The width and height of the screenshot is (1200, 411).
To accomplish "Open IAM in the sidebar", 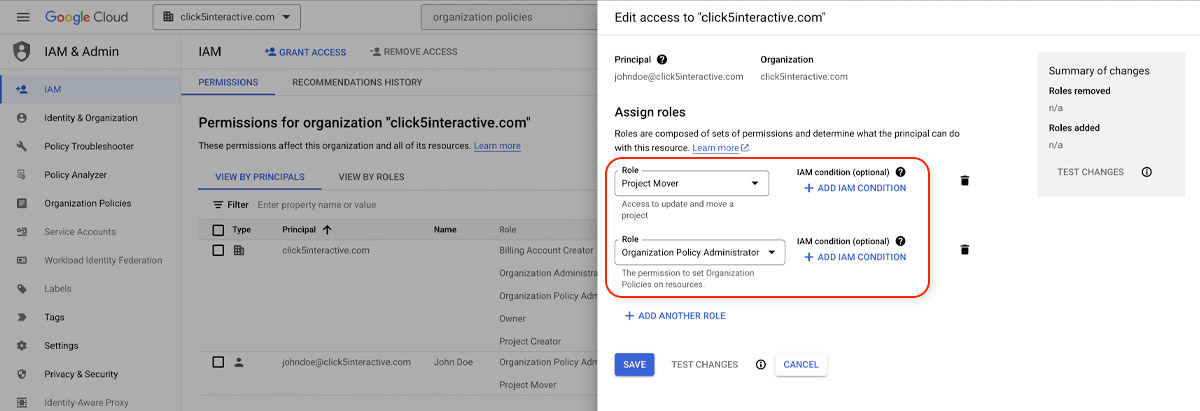I will click(90, 89).
